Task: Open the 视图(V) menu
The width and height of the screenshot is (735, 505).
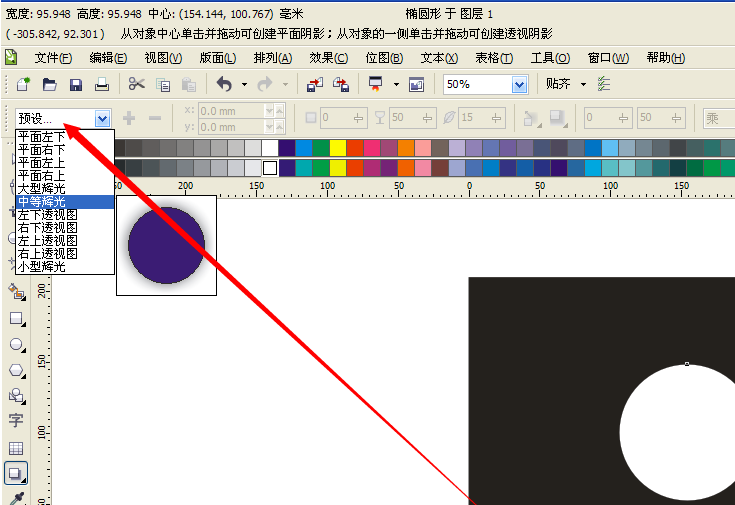Action: click(x=163, y=58)
